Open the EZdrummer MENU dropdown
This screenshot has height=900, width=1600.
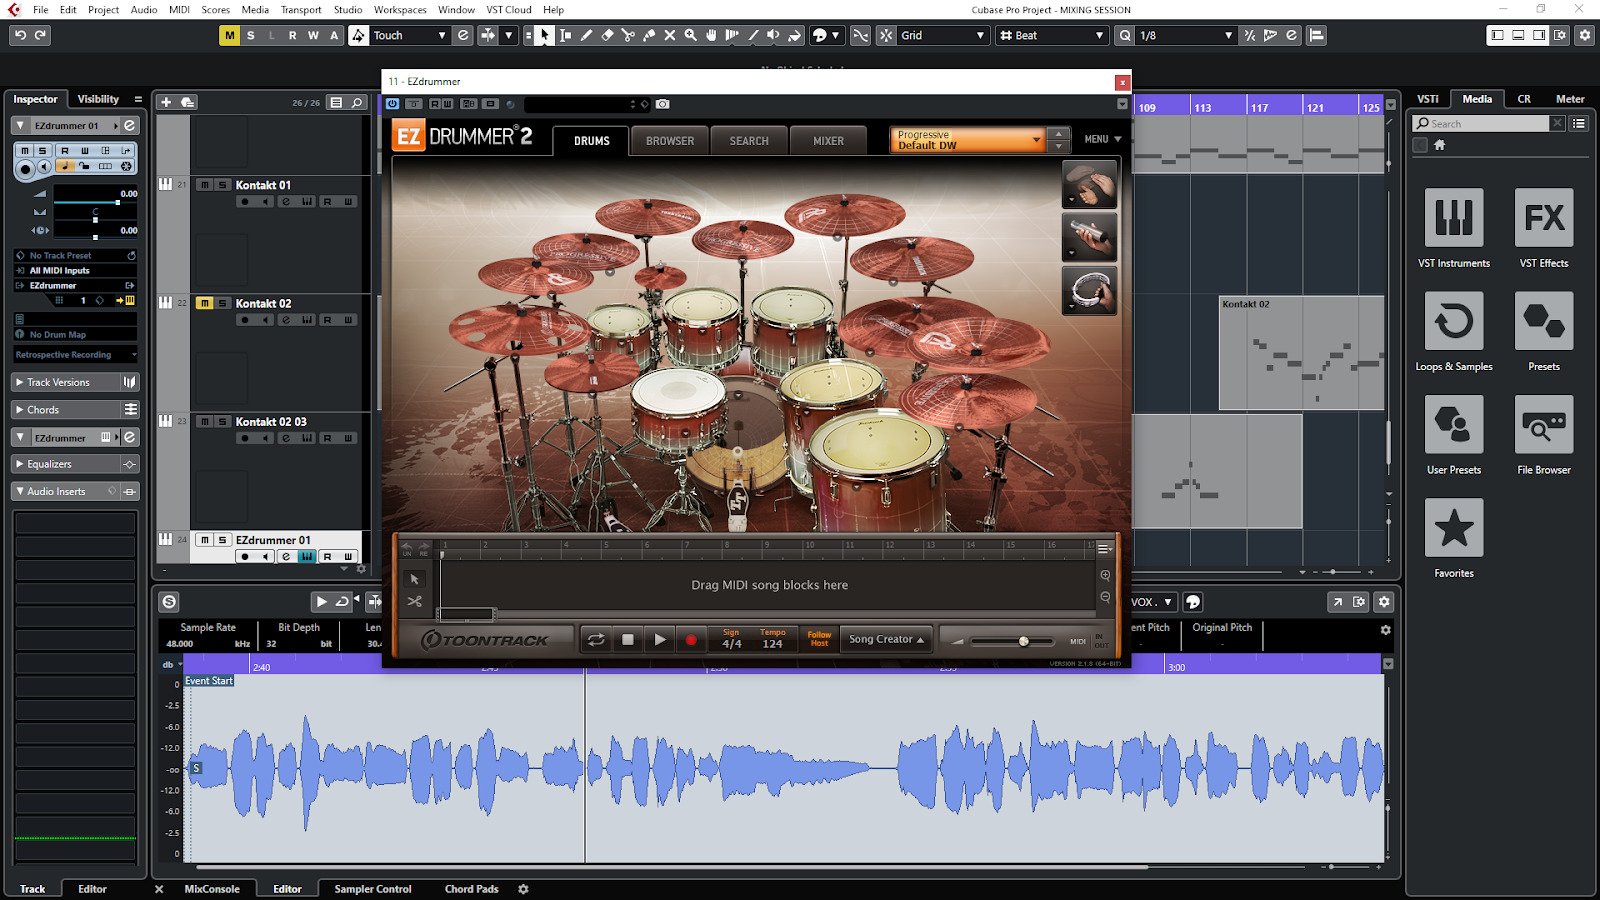point(1103,139)
